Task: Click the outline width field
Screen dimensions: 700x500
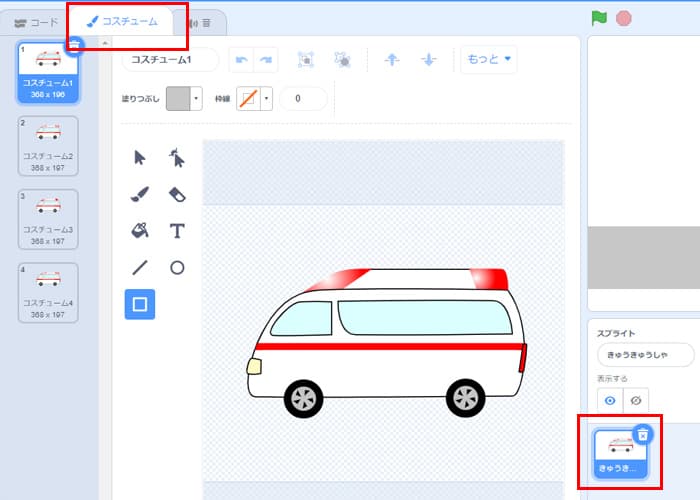Action: click(x=303, y=98)
